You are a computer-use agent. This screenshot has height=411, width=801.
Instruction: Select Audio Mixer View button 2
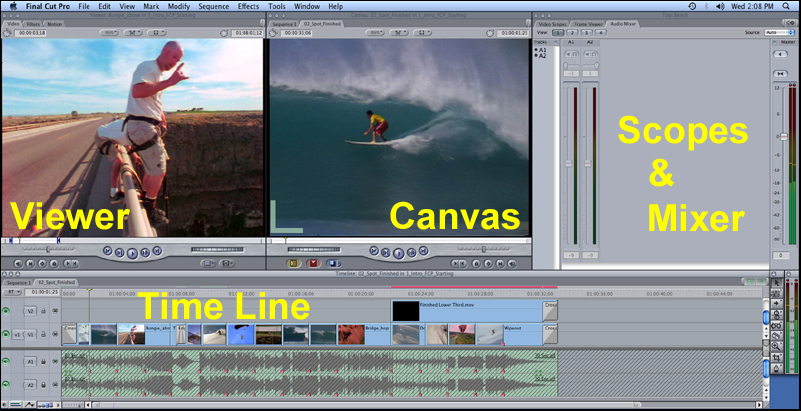pyautogui.click(x=573, y=33)
